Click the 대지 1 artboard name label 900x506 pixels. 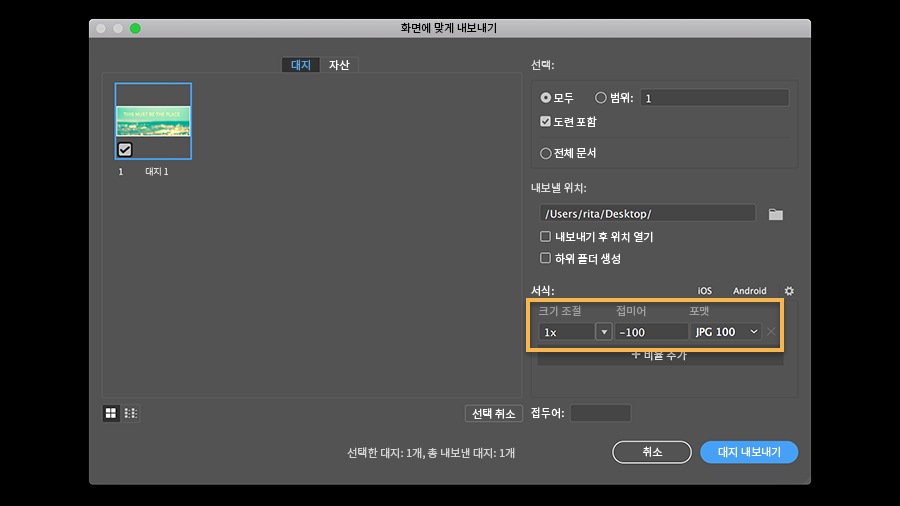[157, 172]
